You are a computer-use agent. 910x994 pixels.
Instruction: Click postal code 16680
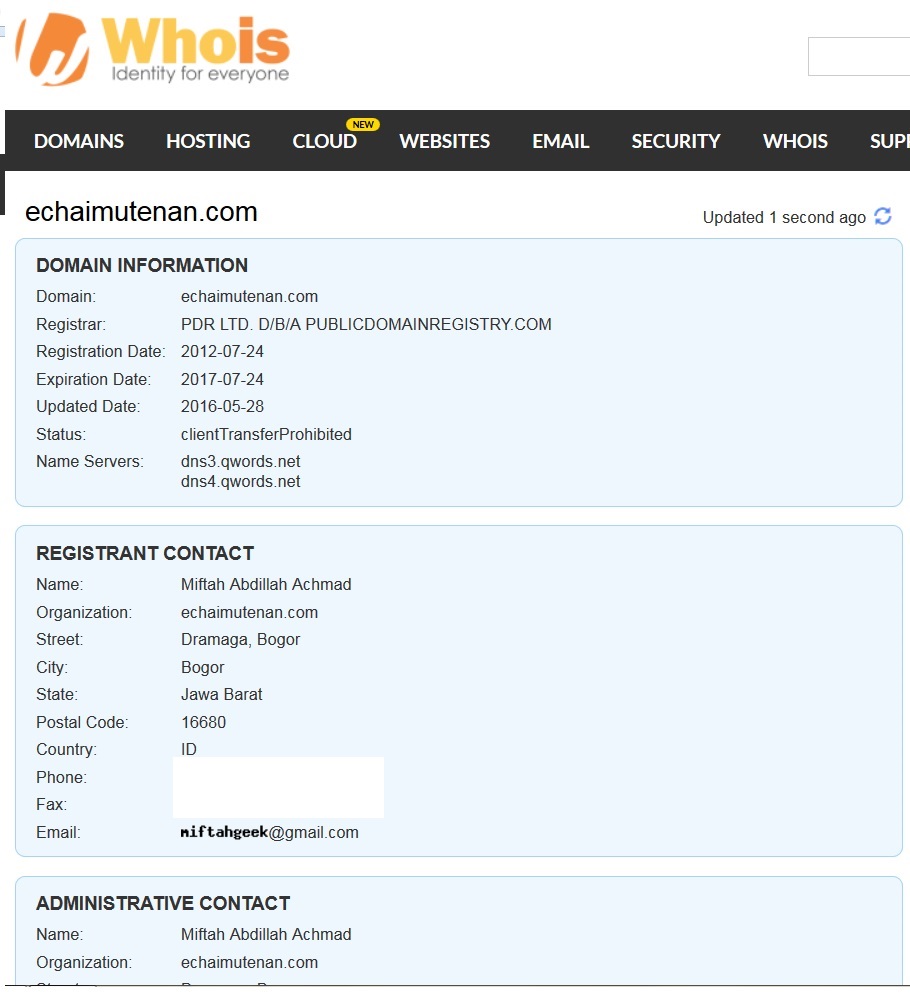204,723
